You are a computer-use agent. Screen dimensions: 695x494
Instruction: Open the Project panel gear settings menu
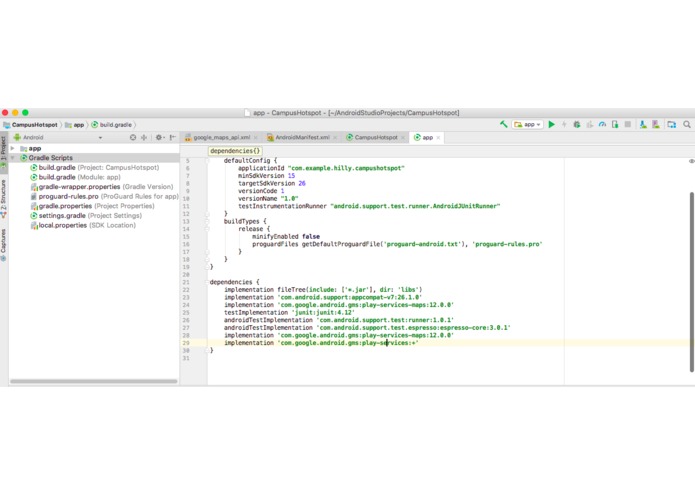(x=160, y=137)
